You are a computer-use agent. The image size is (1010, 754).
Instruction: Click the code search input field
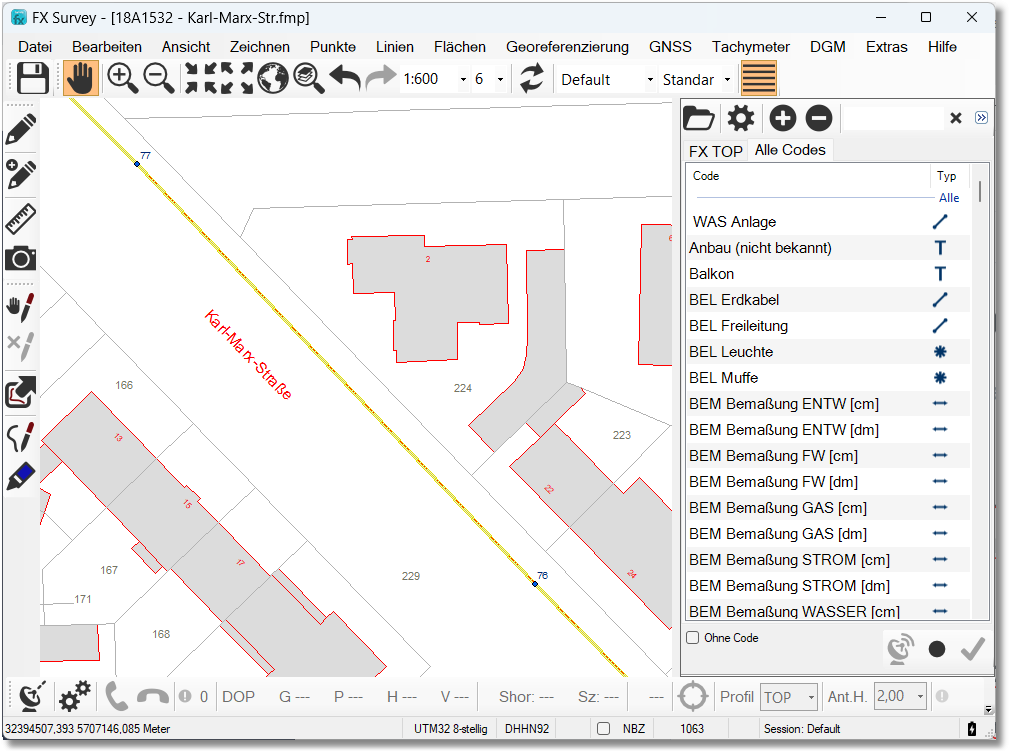coord(892,118)
